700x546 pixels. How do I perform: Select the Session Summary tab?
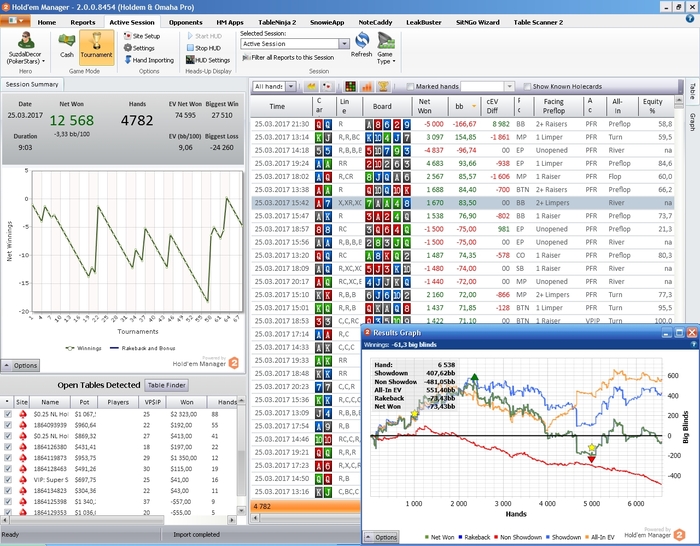pos(32,84)
